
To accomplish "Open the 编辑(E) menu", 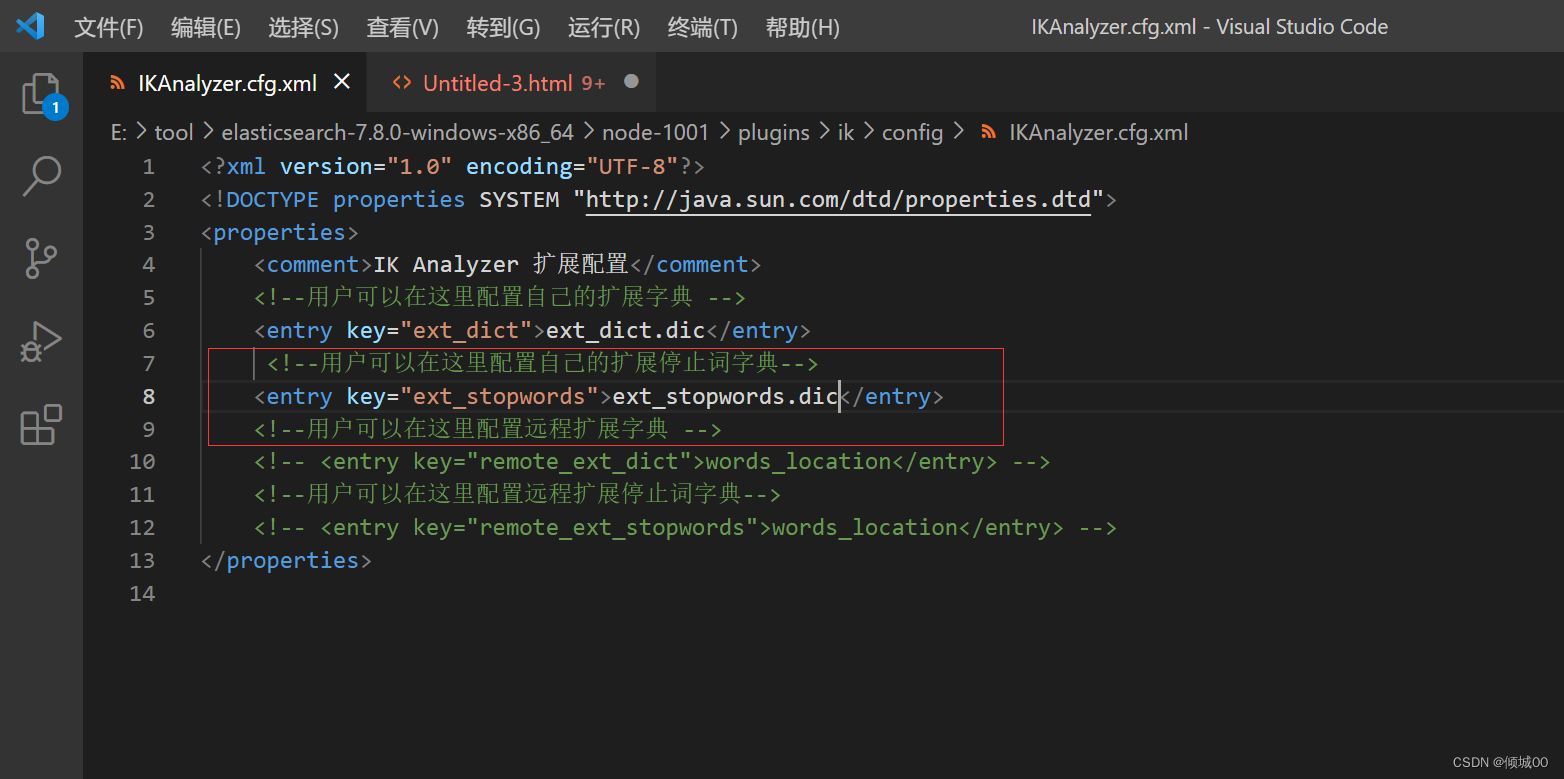I will click(x=206, y=27).
